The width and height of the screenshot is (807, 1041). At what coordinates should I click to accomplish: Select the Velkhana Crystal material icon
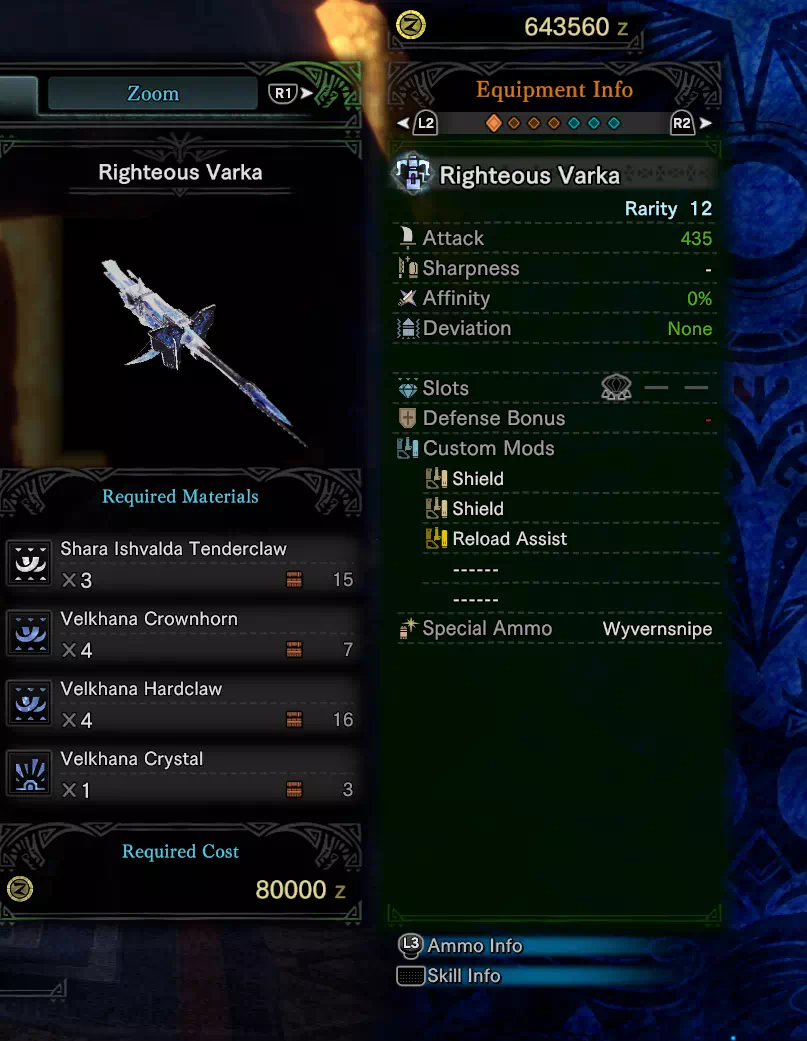point(29,773)
